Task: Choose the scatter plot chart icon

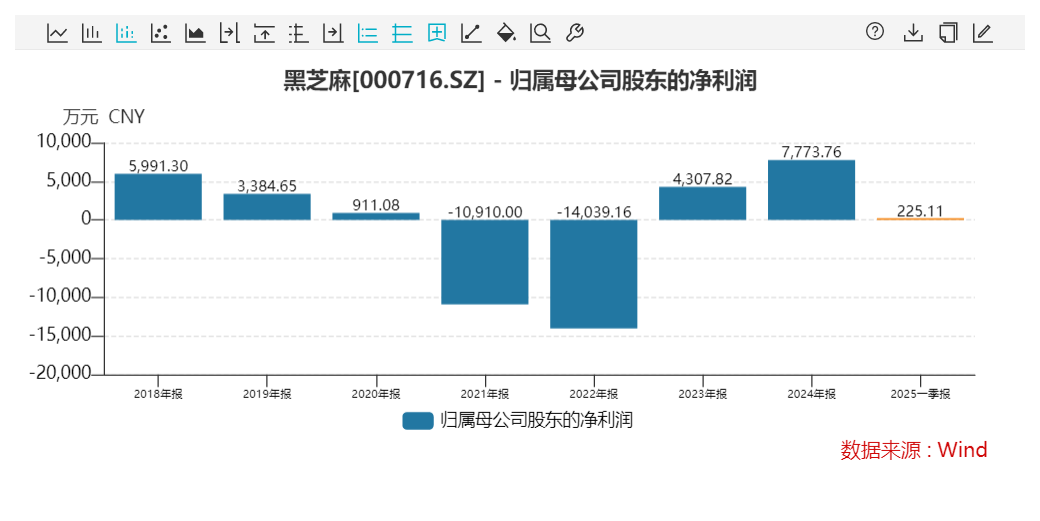Action: click(x=161, y=32)
